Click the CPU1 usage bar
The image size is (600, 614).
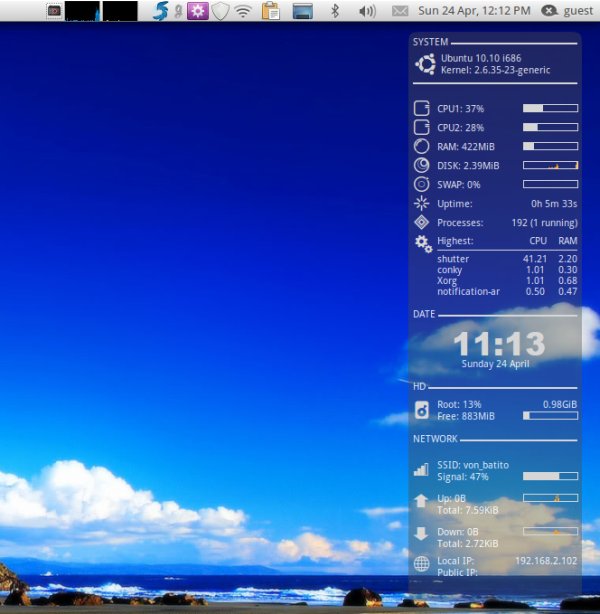(x=550, y=108)
